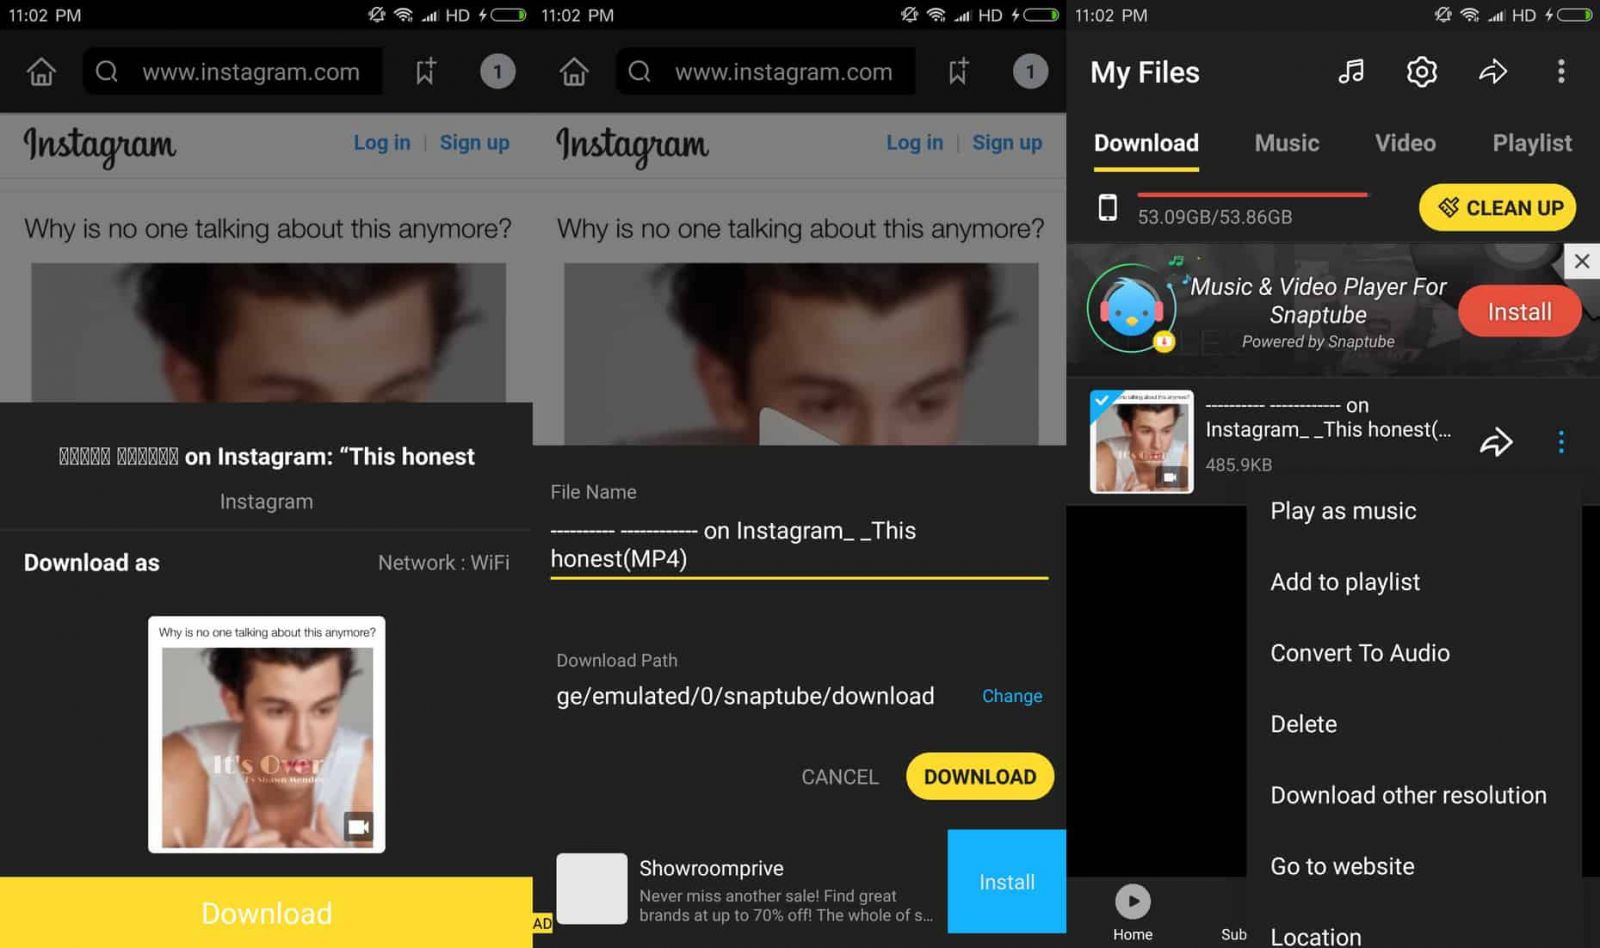Tap the WiFi status icon in My Files status bar

point(1469,15)
